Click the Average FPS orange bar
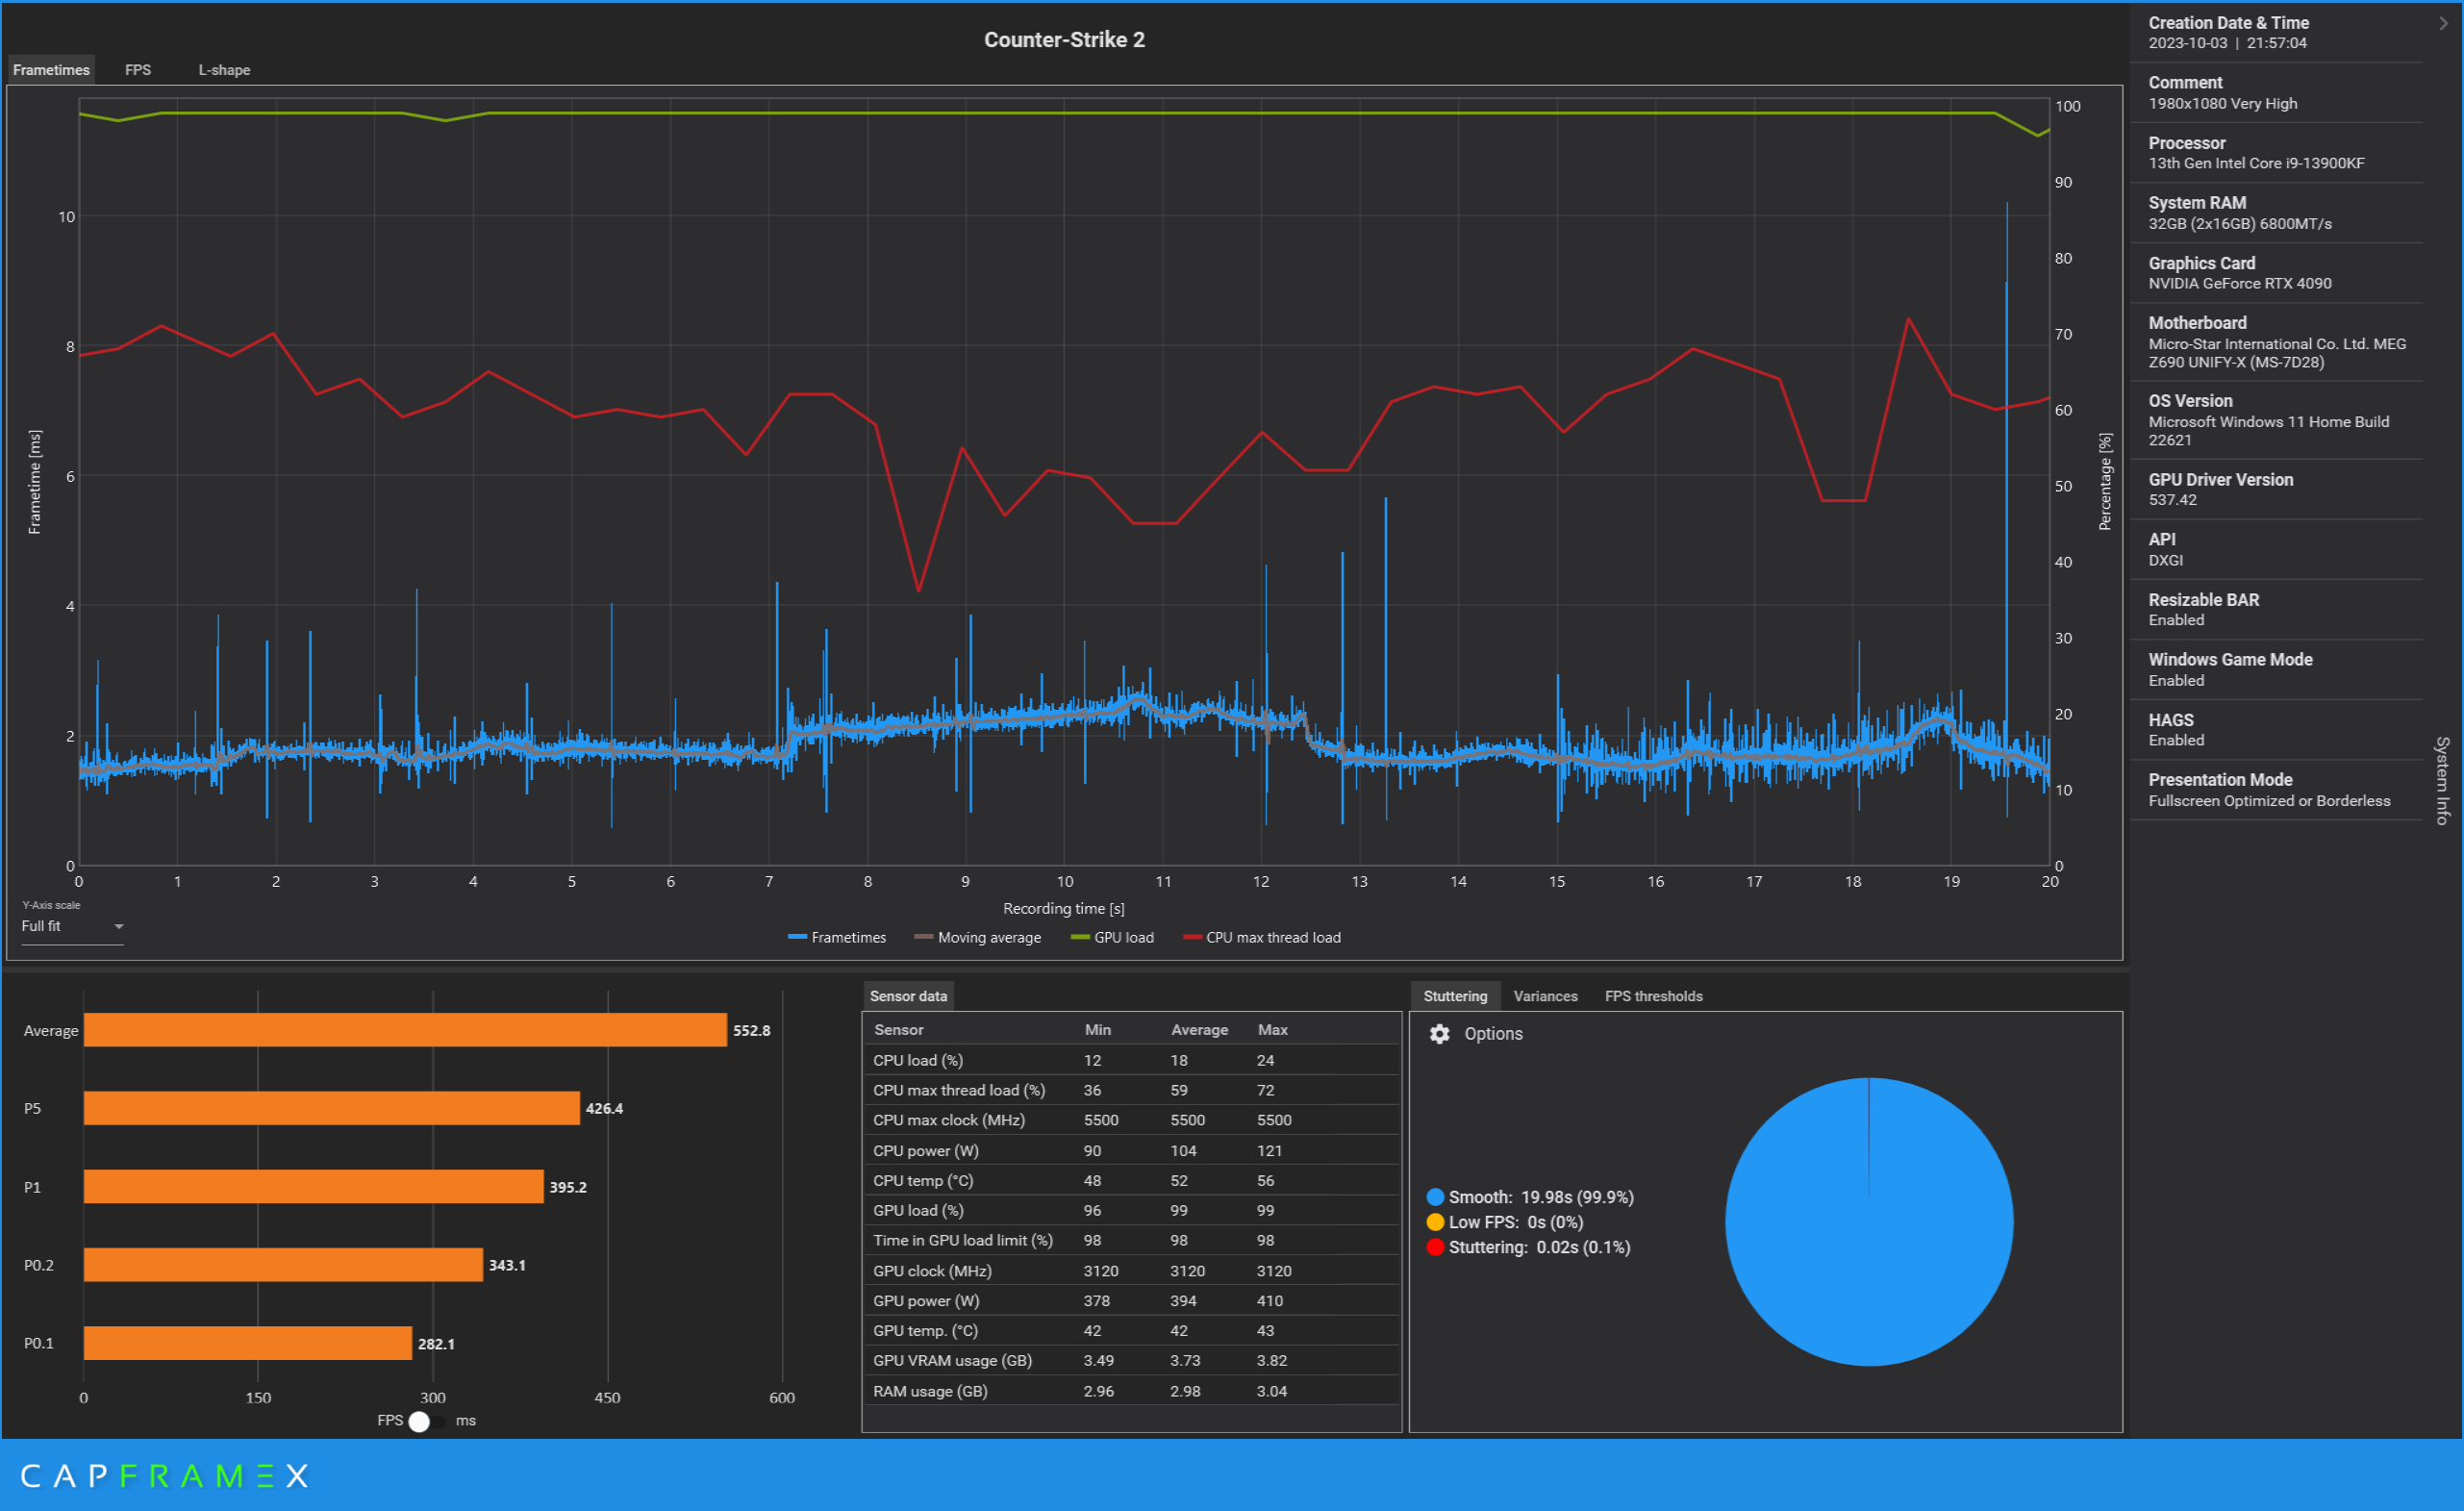2464x1511 pixels. (405, 1030)
